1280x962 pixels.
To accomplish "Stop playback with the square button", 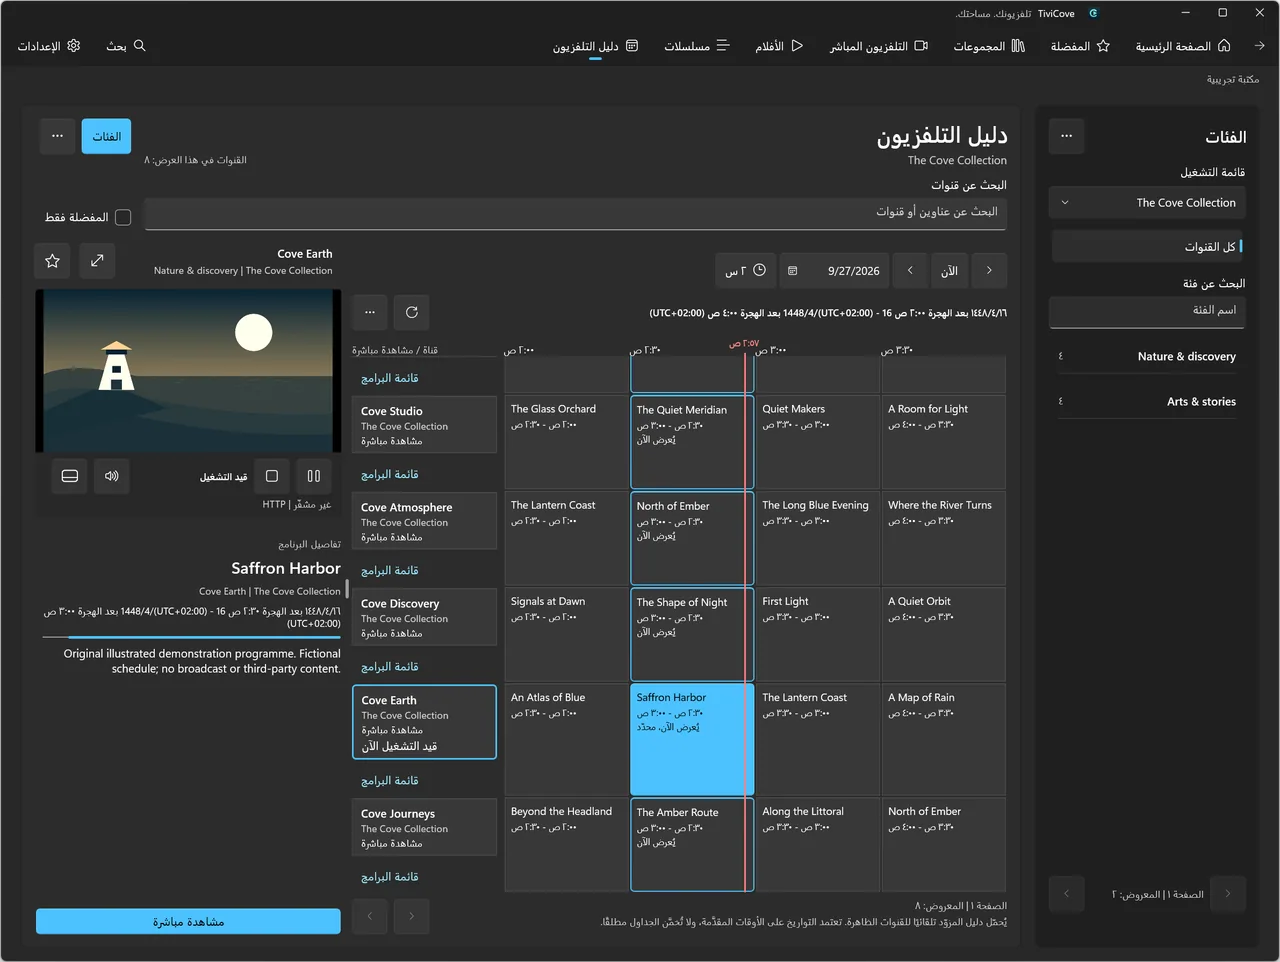I will [272, 476].
